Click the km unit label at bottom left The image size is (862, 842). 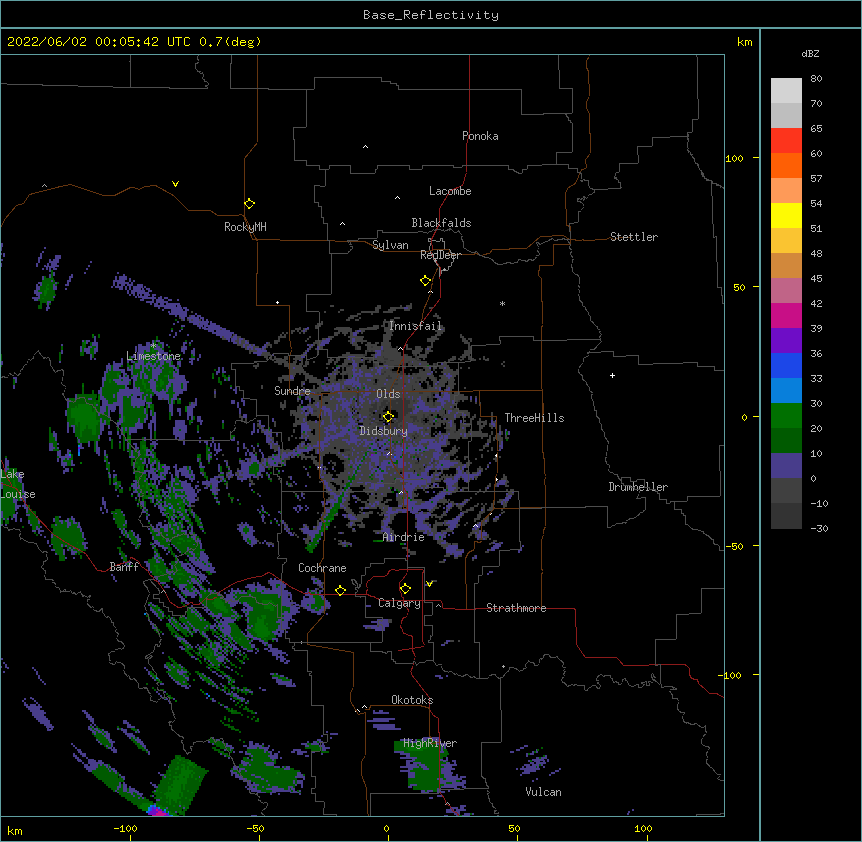(15, 830)
